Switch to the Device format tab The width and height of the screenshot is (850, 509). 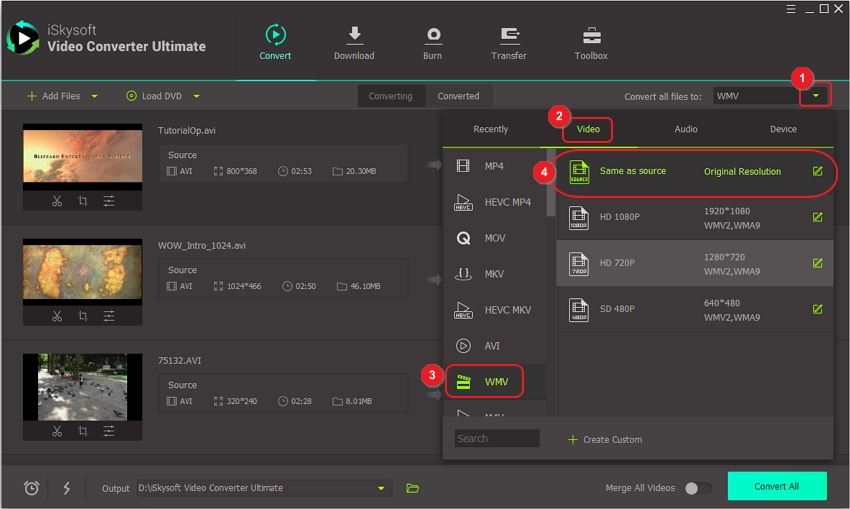pos(783,129)
